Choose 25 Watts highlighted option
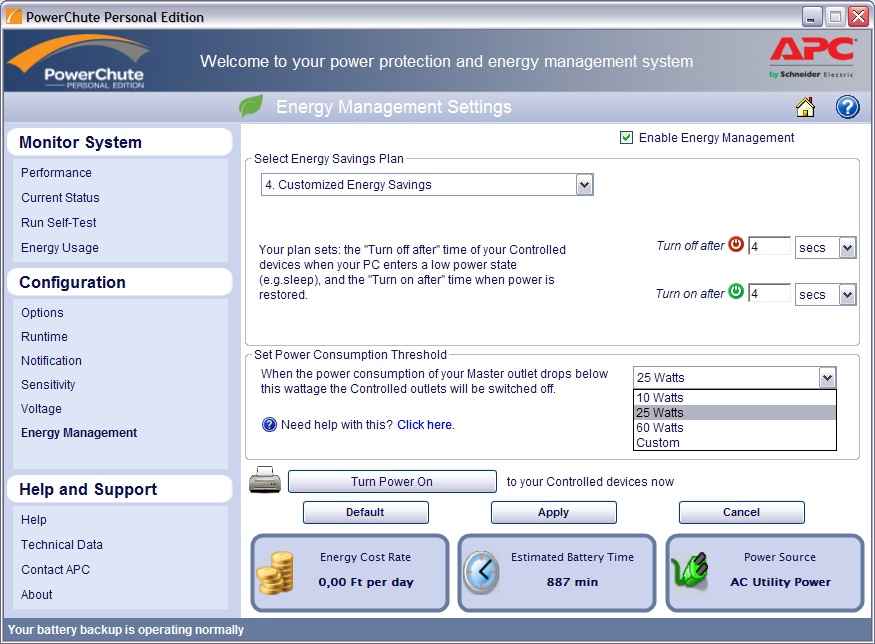This screenshot has height=644, width=875. pos(735,412)
